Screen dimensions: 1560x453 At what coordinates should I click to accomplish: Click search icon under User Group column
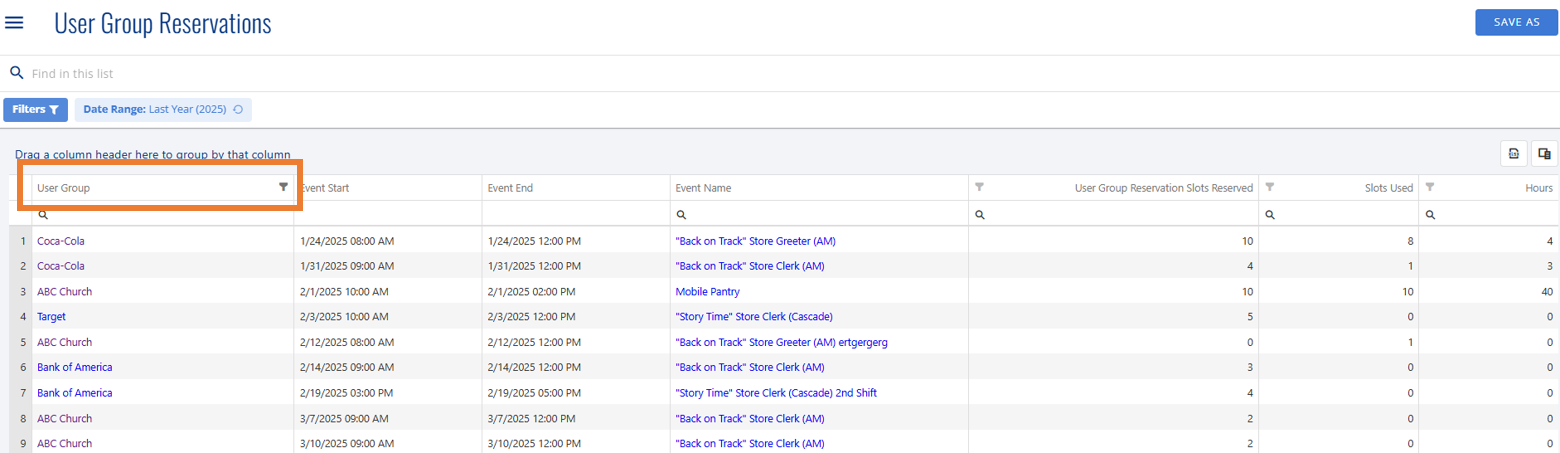coord(42,215)
